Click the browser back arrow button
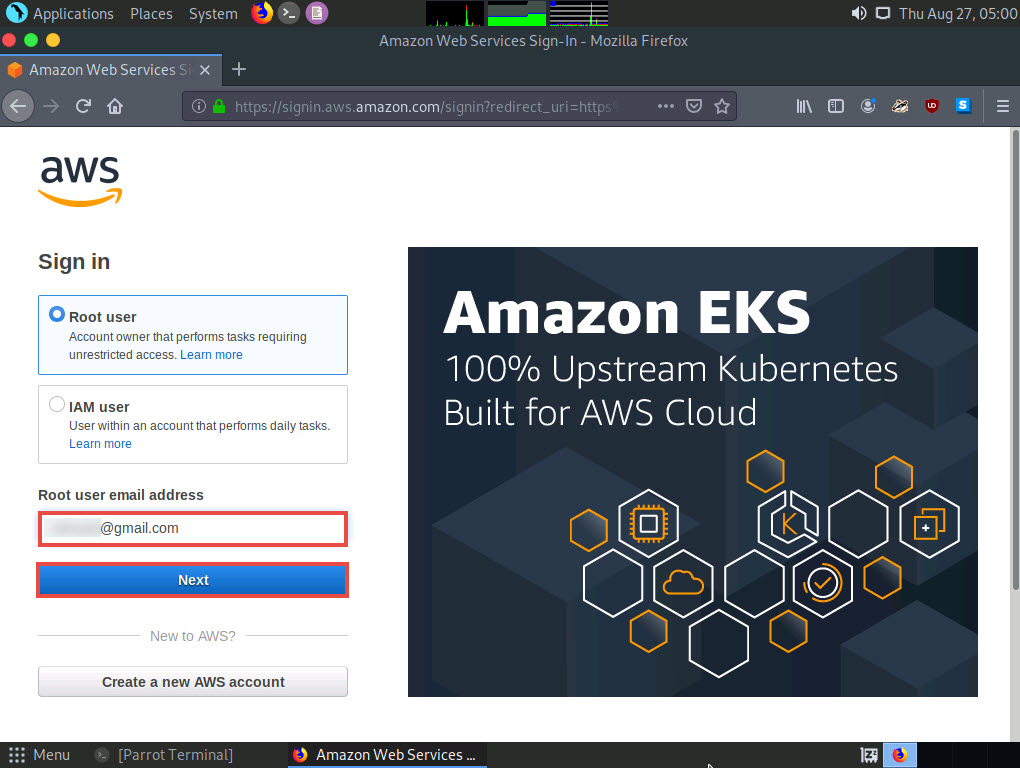Image resolution: width=1020 pixels, height=768 pixels. click(18, 106)
